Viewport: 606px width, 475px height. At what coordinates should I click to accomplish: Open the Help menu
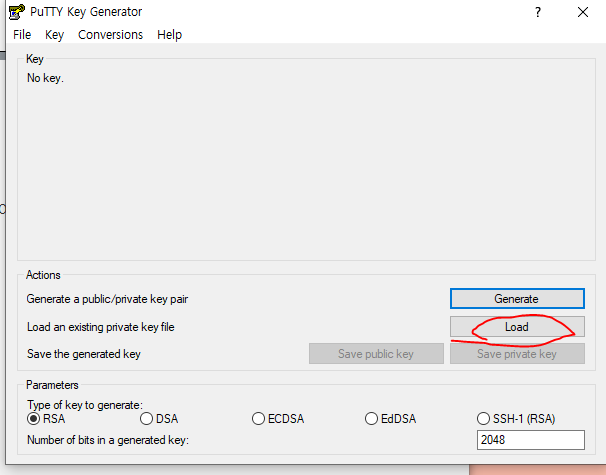pyautogui.click(x=169, y=35)
